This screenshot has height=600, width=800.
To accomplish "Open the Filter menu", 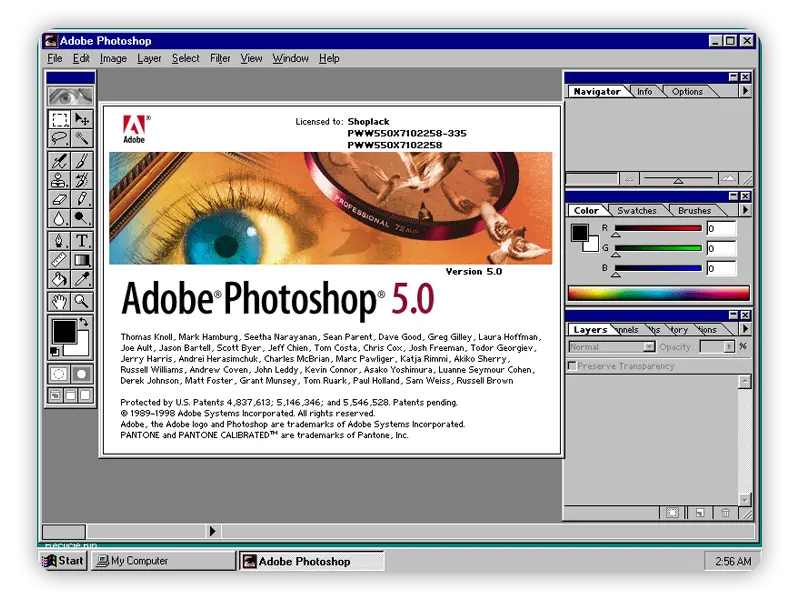I will (220, 58).
